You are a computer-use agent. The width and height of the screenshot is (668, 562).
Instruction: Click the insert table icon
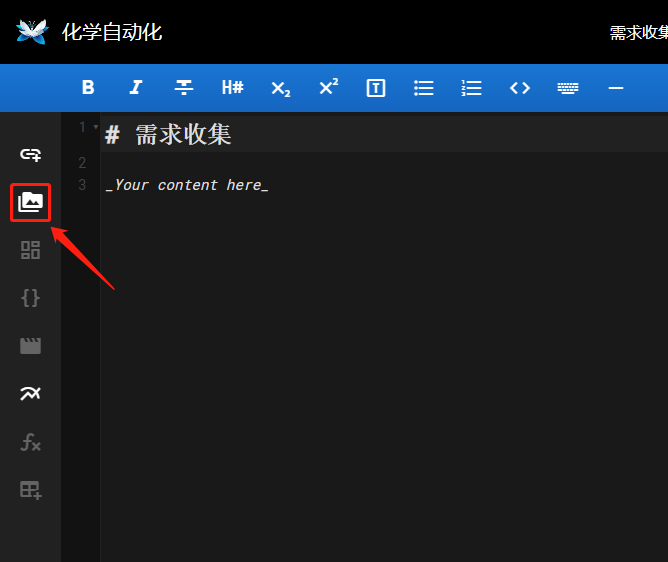coord(31,490)
